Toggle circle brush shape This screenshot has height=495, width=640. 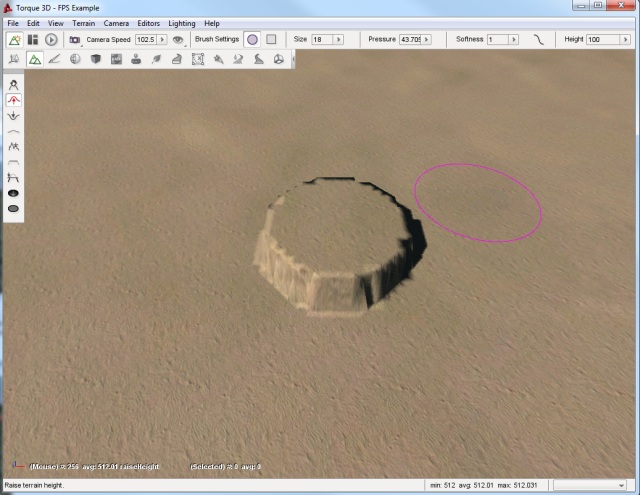(x=252, y=39)
